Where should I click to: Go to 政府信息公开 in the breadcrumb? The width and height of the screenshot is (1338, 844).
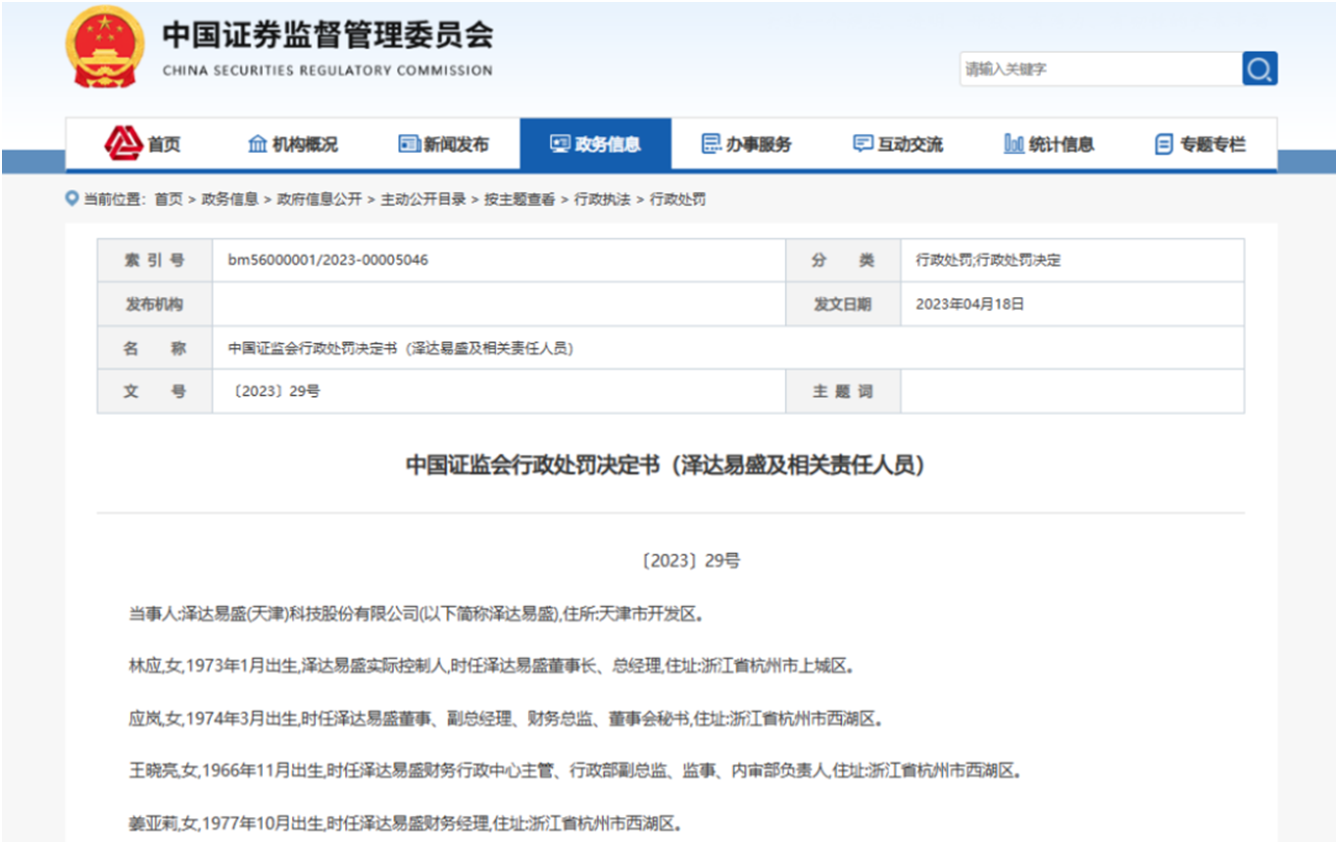(319, 199)
